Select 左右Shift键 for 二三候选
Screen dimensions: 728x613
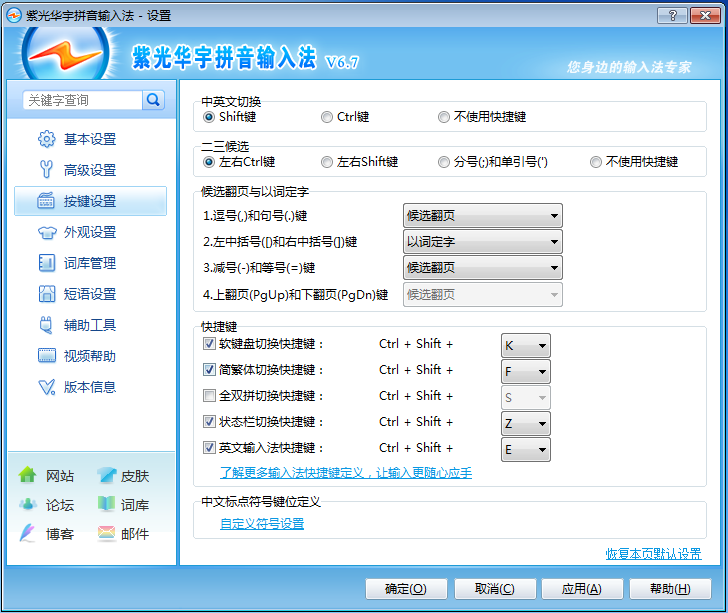[359, 162]
